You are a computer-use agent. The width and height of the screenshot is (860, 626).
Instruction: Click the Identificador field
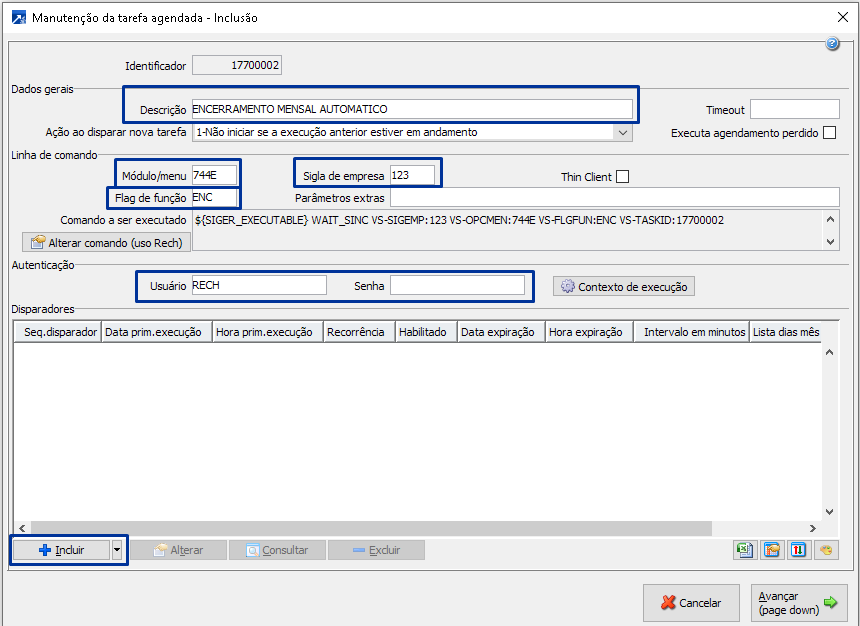click(x=237, y=65)
